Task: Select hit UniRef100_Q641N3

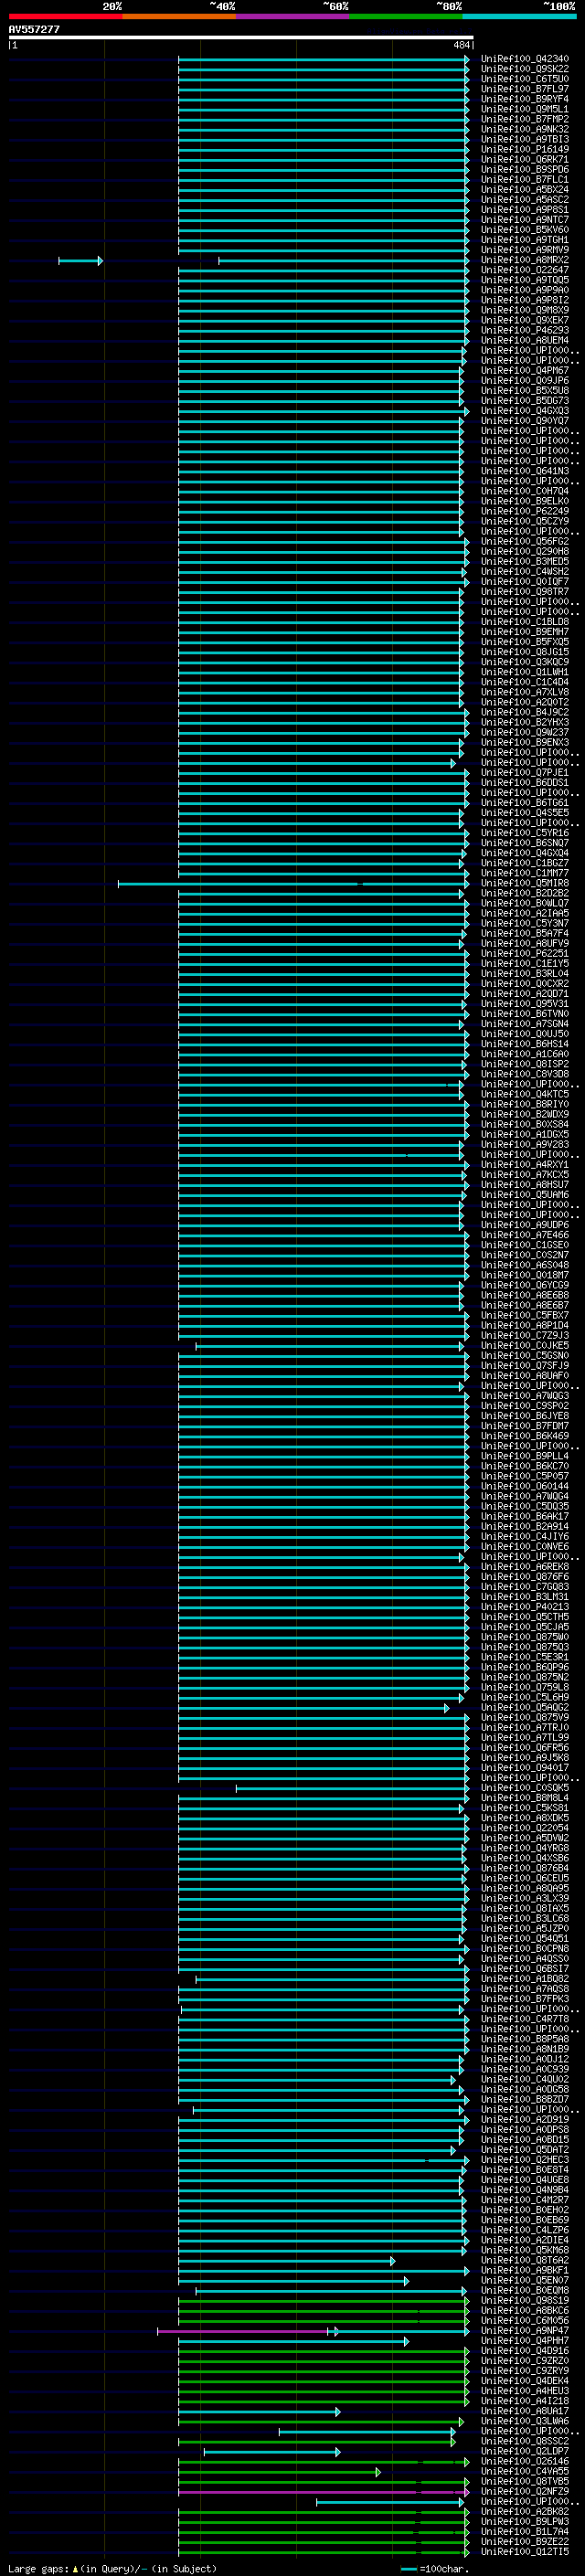Action: pyautogui.click(x=524, y=471)
